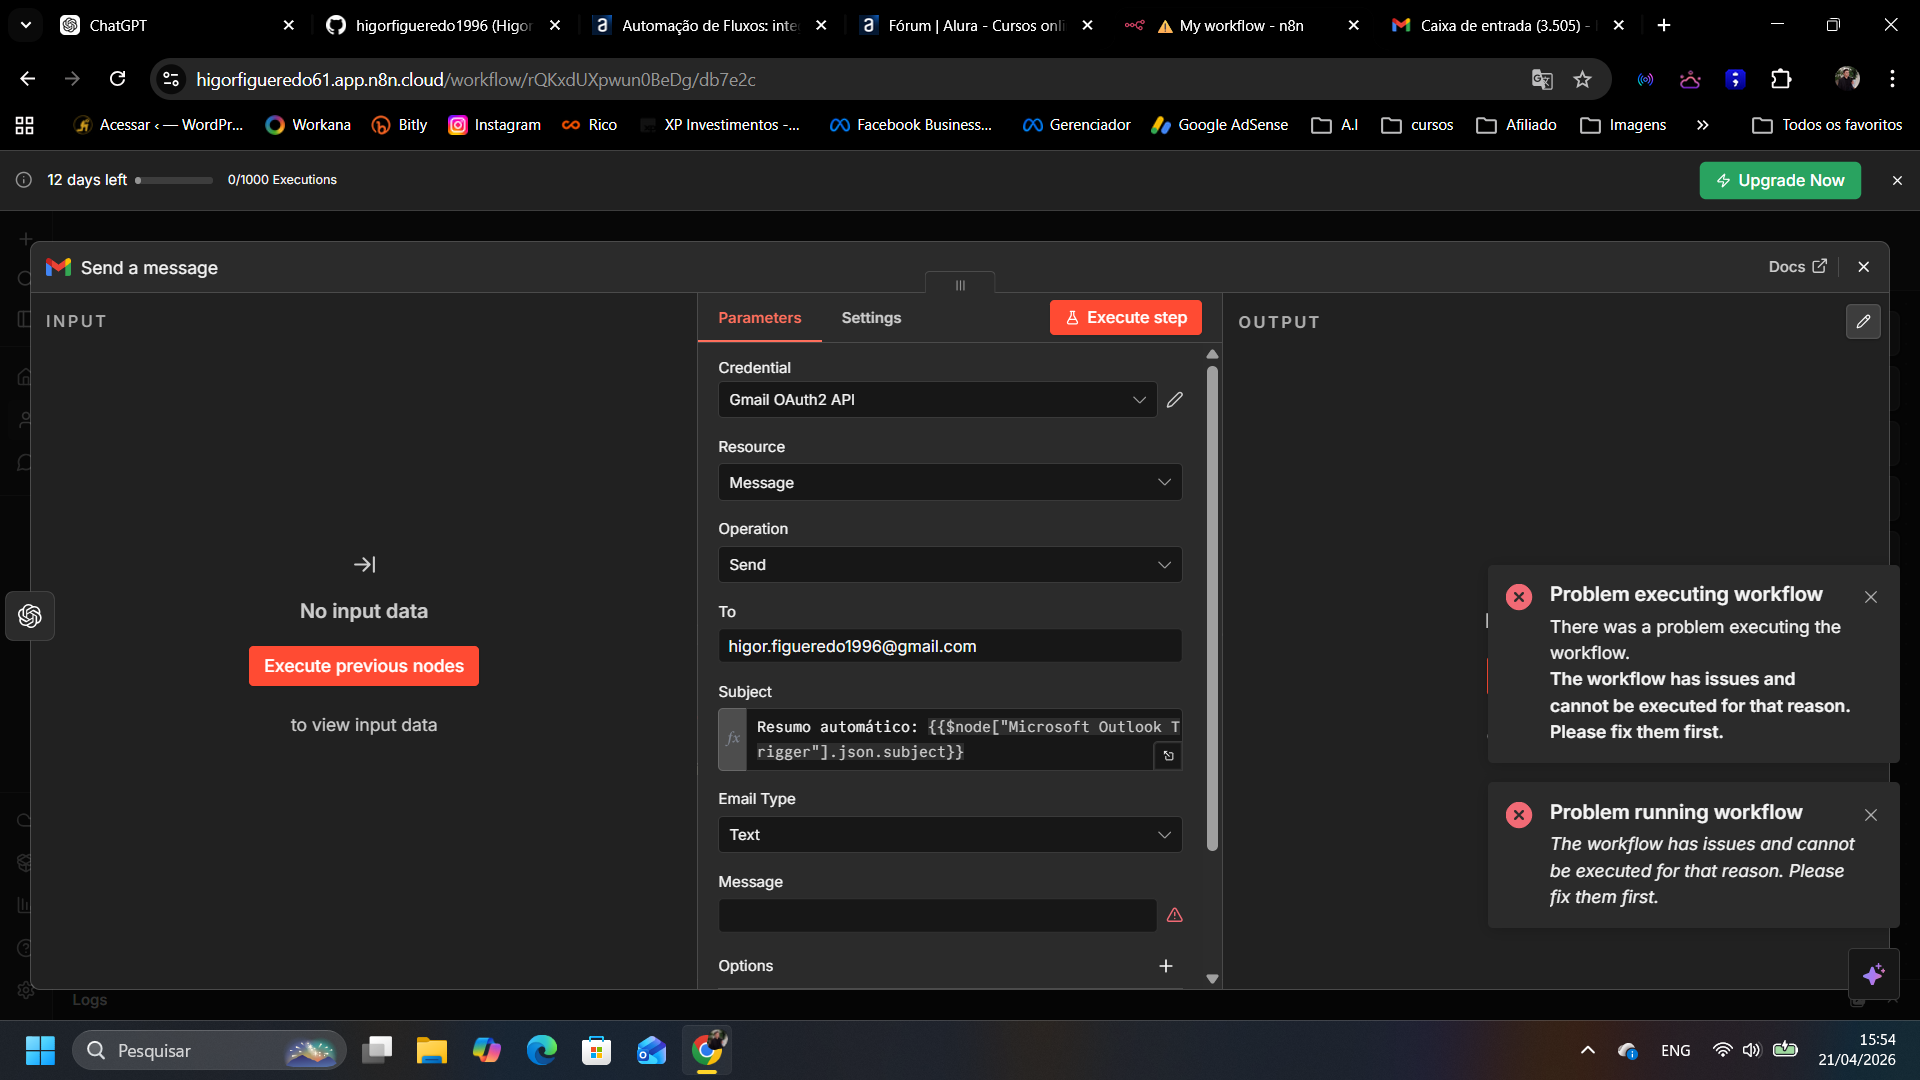1920x1080 pixels.
Task: Click Execute previous nodes button
Action: tap(363, 666)
